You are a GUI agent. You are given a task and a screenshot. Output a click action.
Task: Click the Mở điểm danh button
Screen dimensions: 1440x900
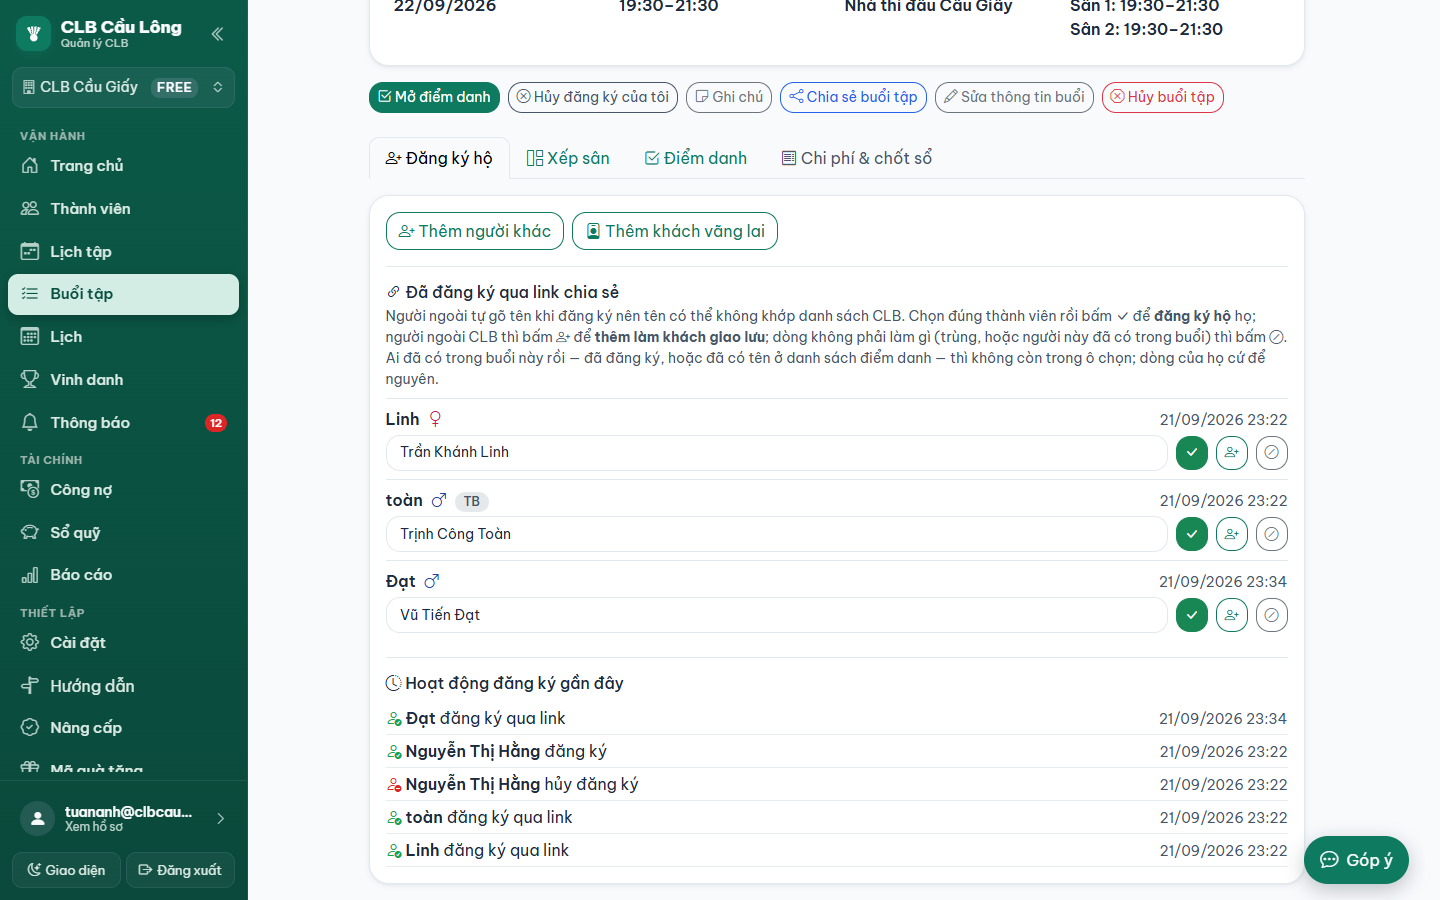pyautogui.click(x=435, y=97)
